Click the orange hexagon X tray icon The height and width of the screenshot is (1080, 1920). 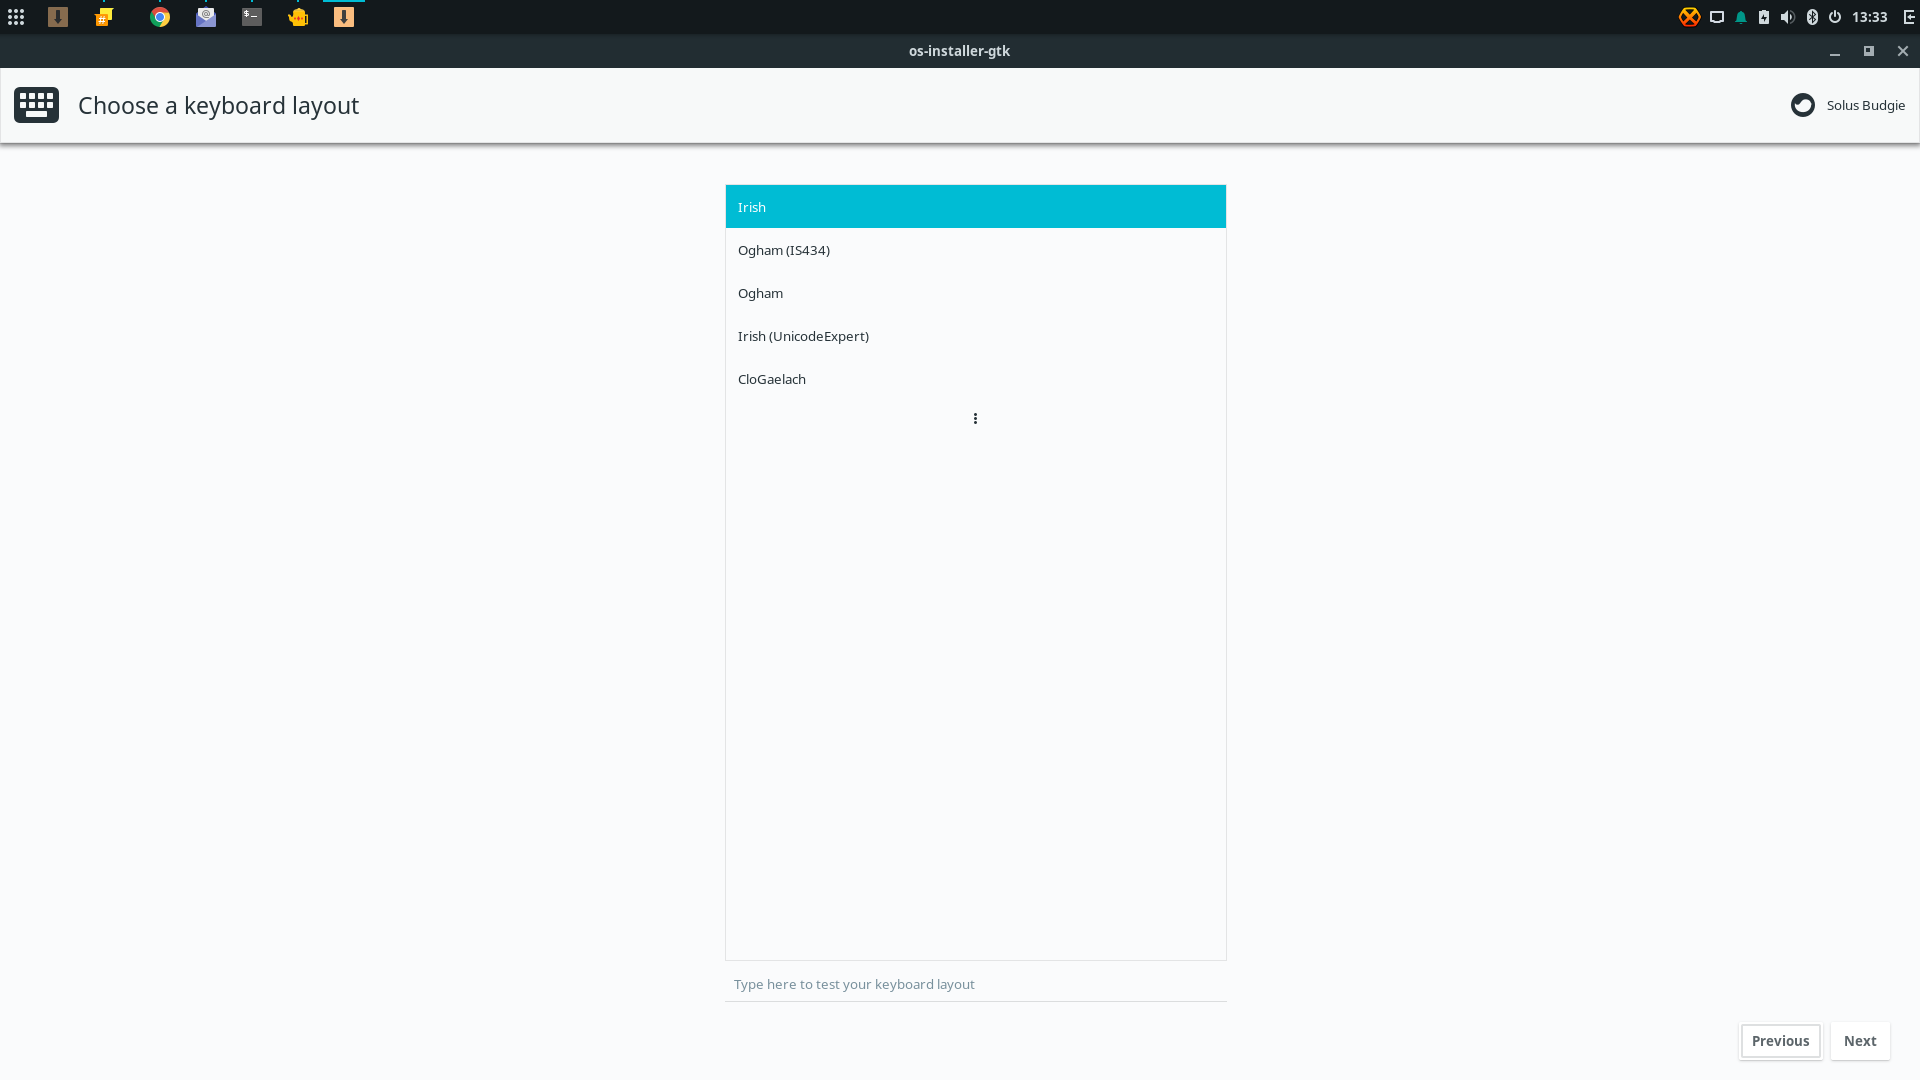click(x=1689, y=17)
